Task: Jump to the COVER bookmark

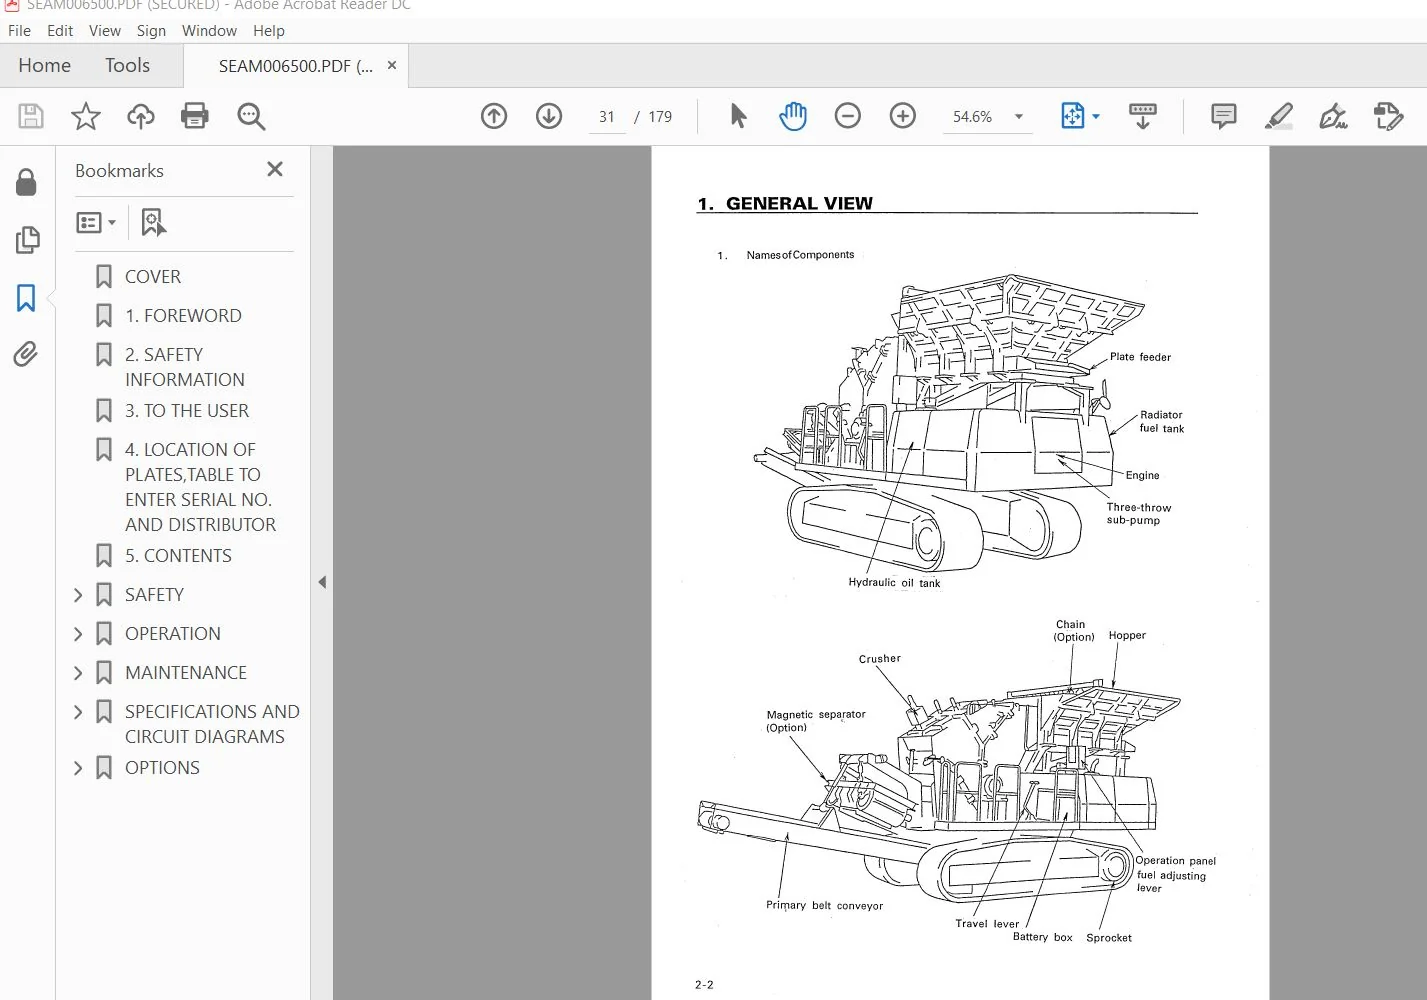Action: [153, 277]
